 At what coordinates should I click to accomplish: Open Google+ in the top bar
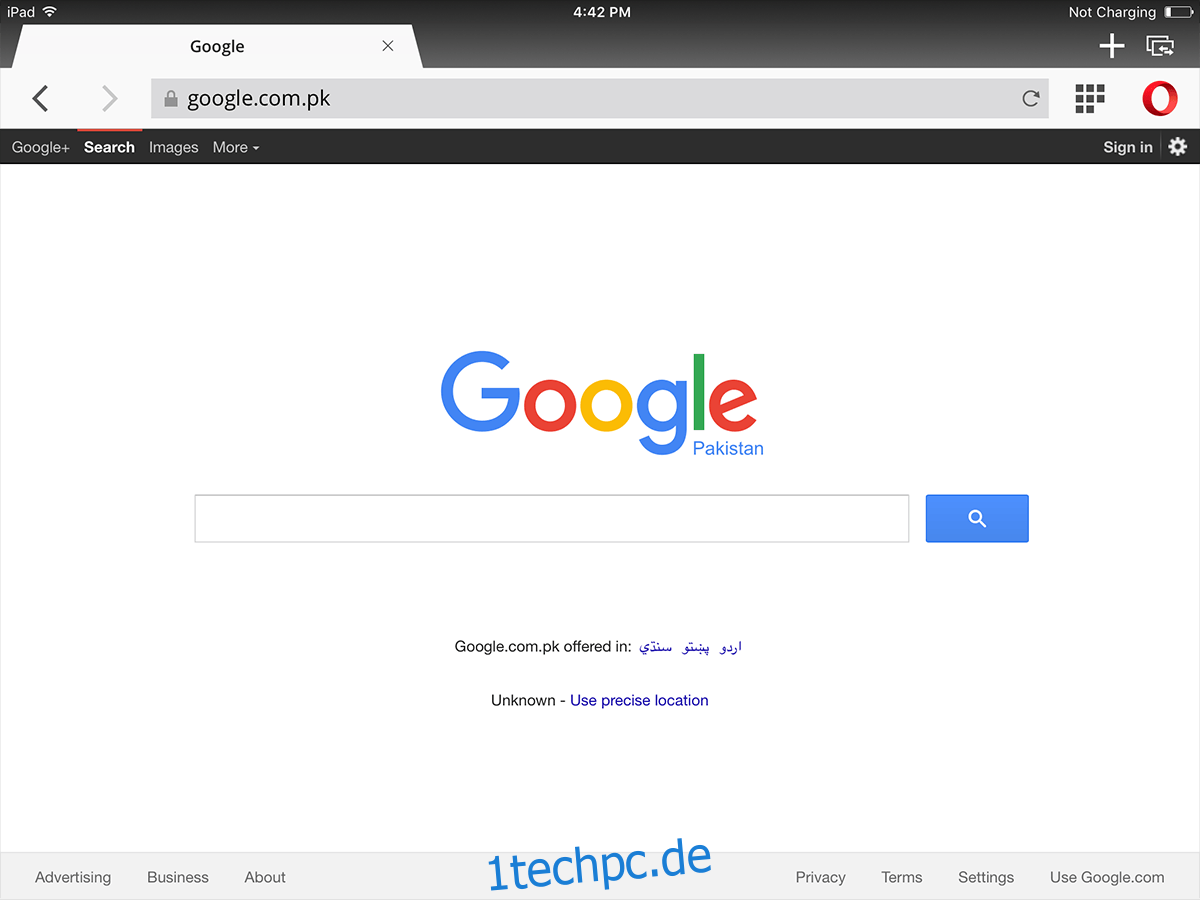(x=41, y=147)
